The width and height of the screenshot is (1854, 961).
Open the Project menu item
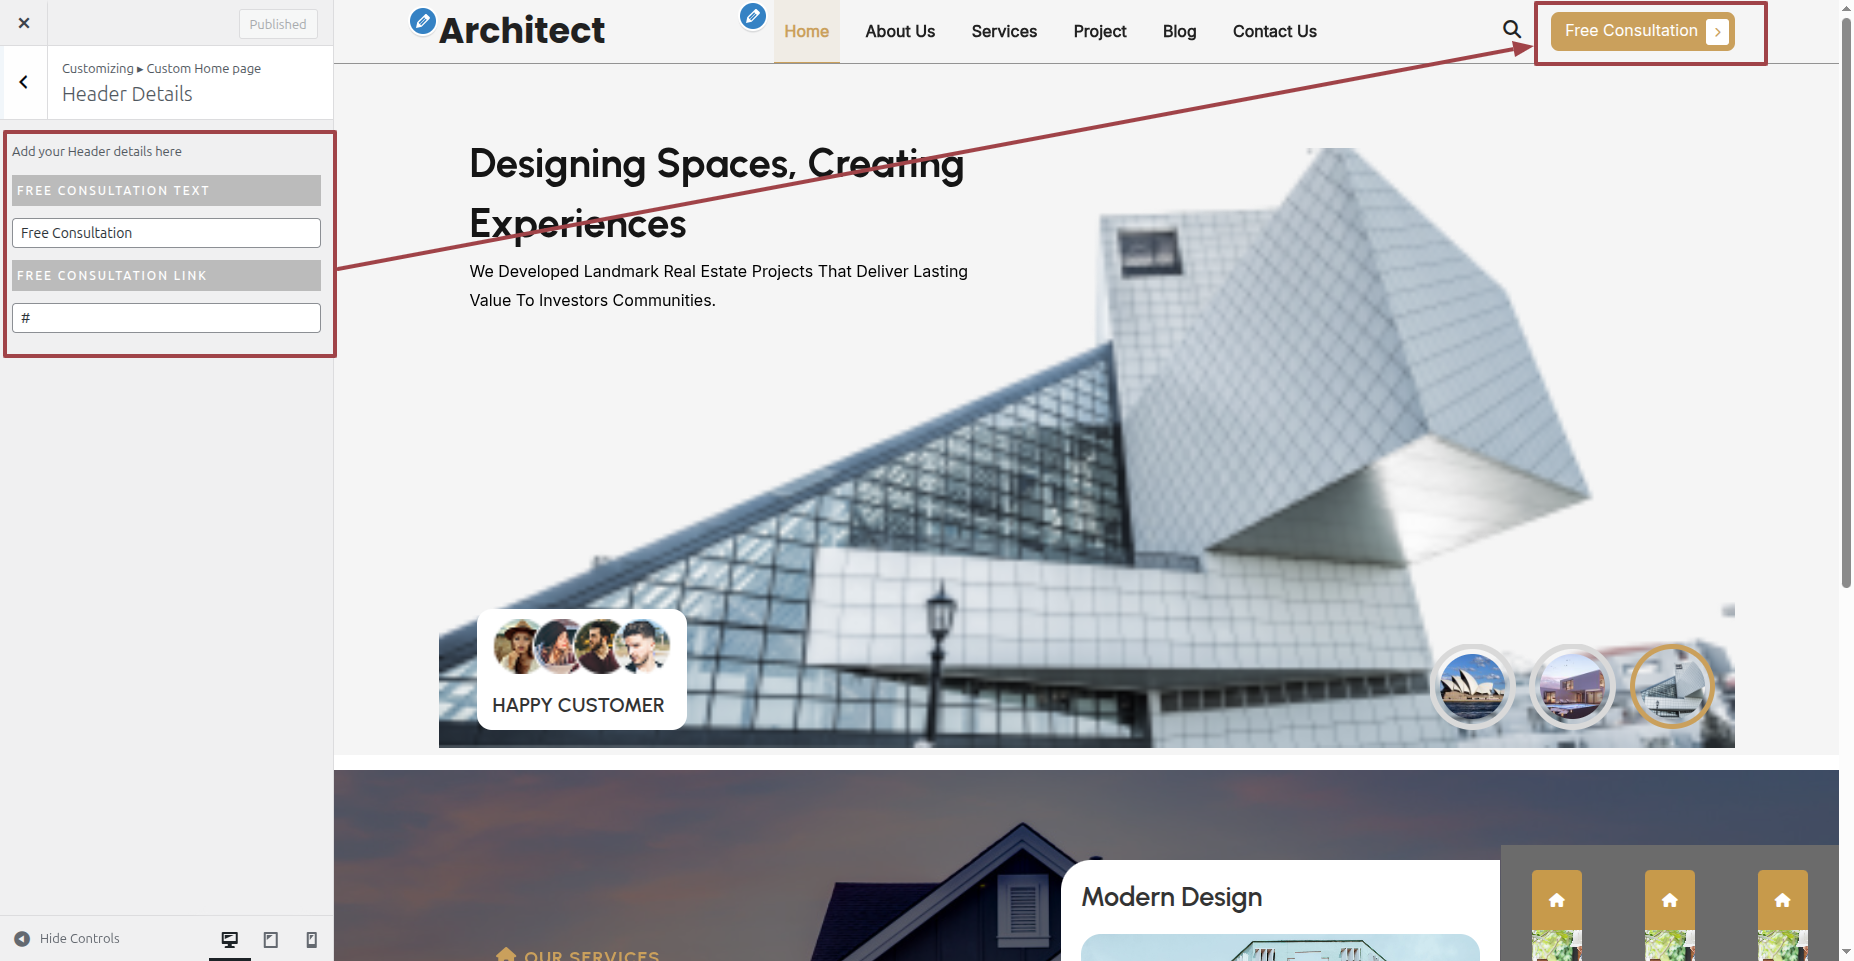(x=1100, y=31)
